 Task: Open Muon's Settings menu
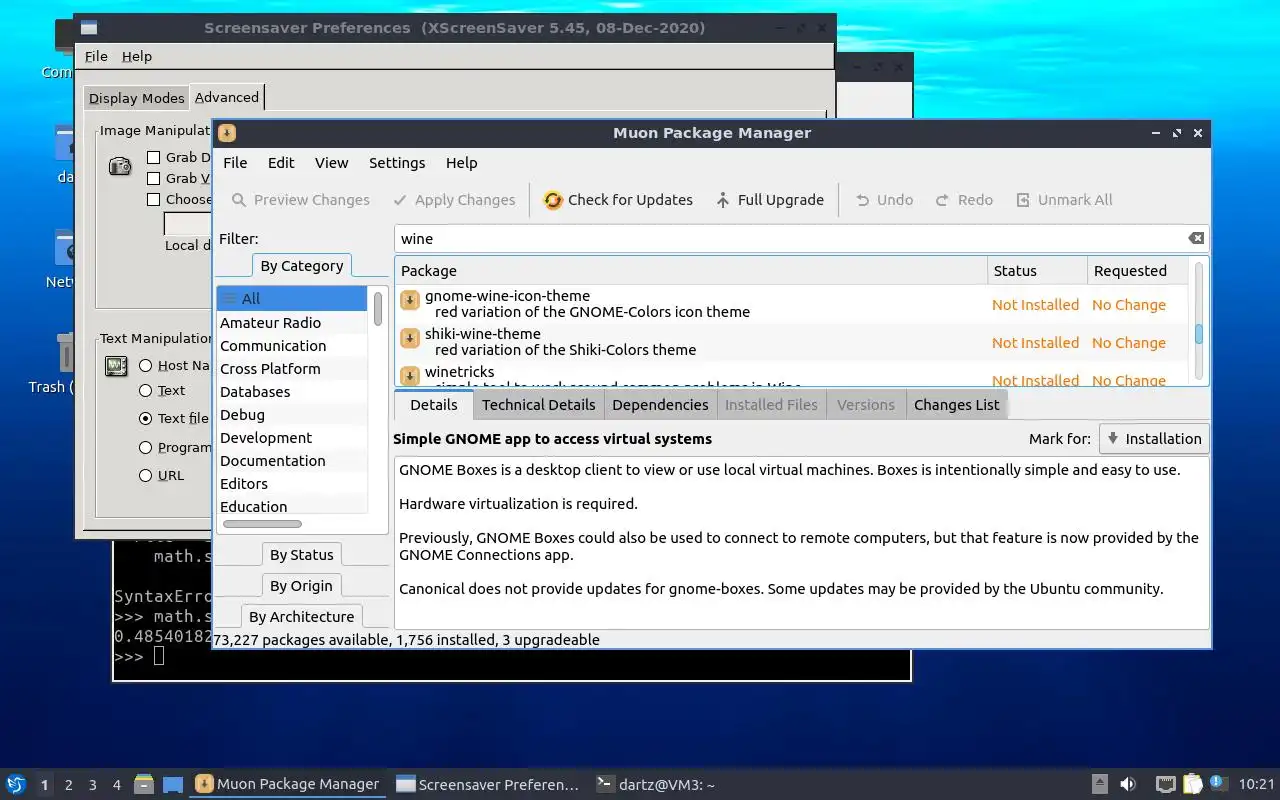397,163
